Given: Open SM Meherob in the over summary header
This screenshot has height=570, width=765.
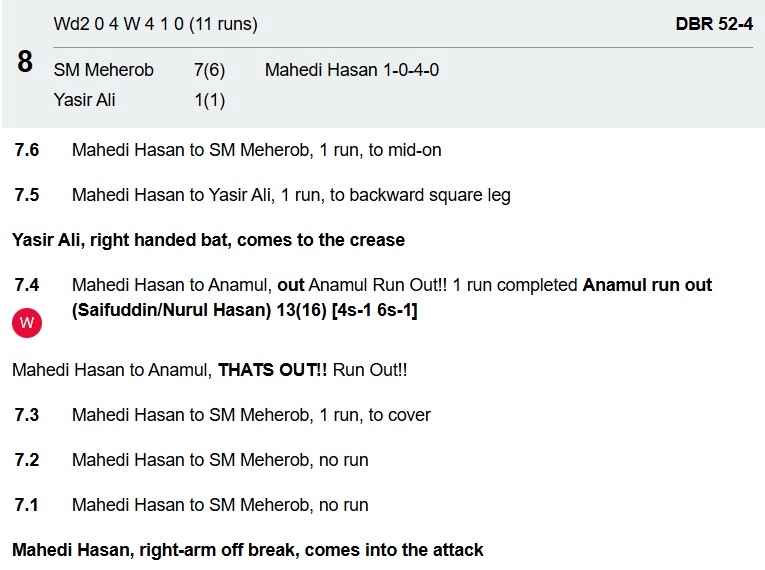Looking at the screenshot, I should coord(101,69).
